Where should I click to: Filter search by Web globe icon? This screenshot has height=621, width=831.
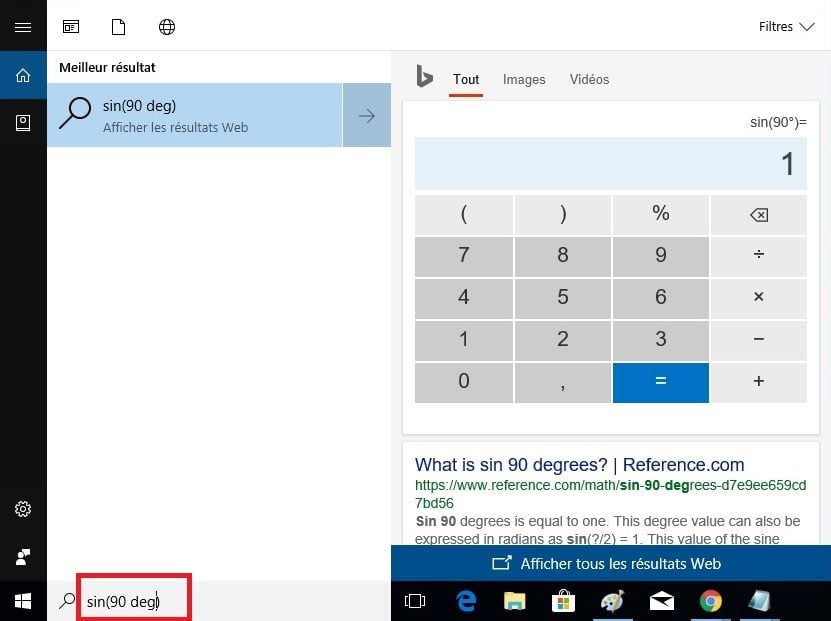click(167, 26)
